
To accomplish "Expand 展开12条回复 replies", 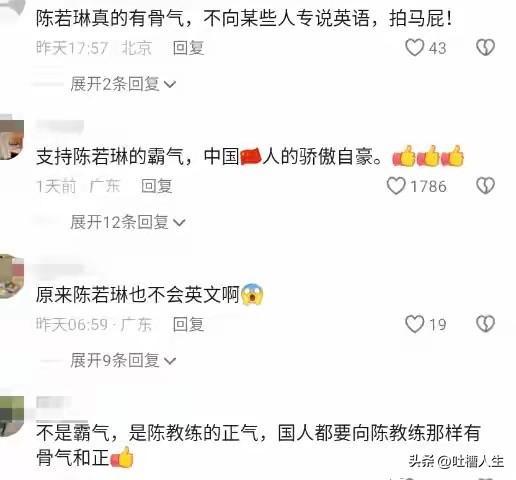I will [128, 222].
